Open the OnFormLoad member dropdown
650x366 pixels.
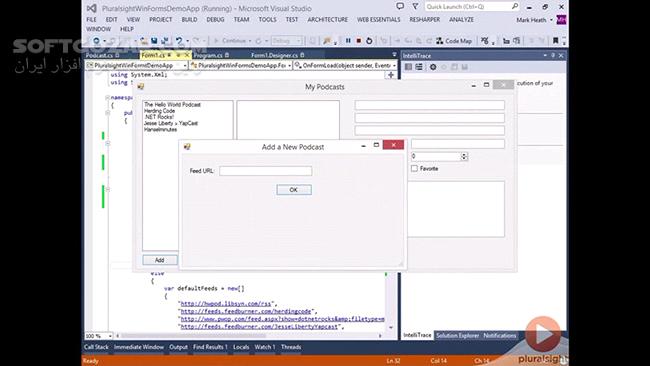(394, 65)
